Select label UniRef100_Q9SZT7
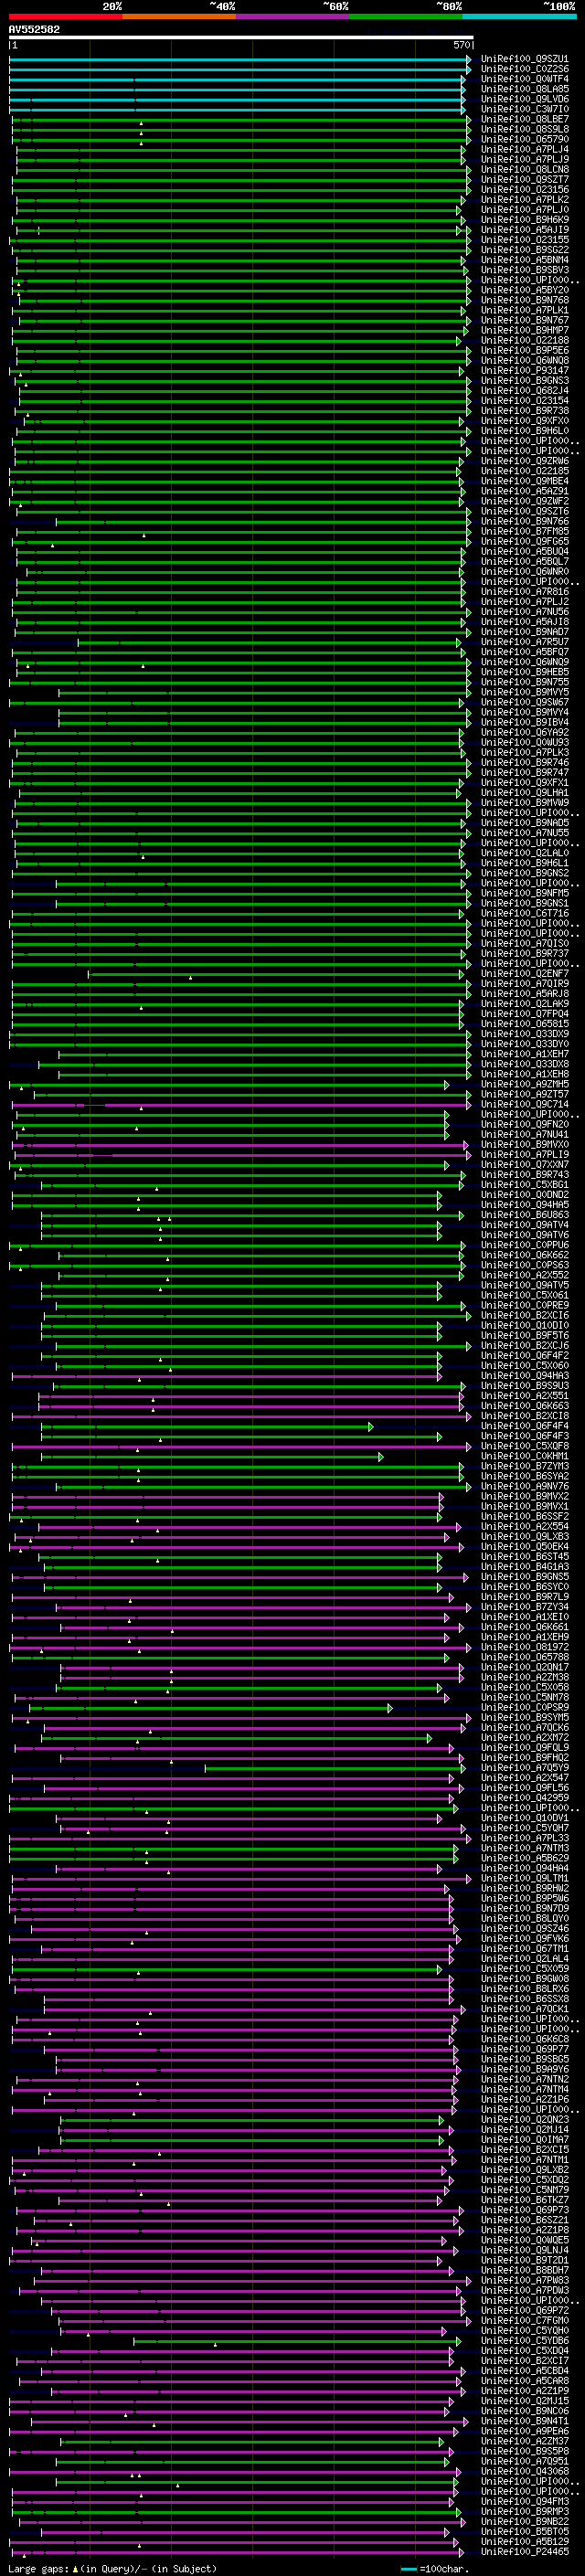 [x=524, y=179]
